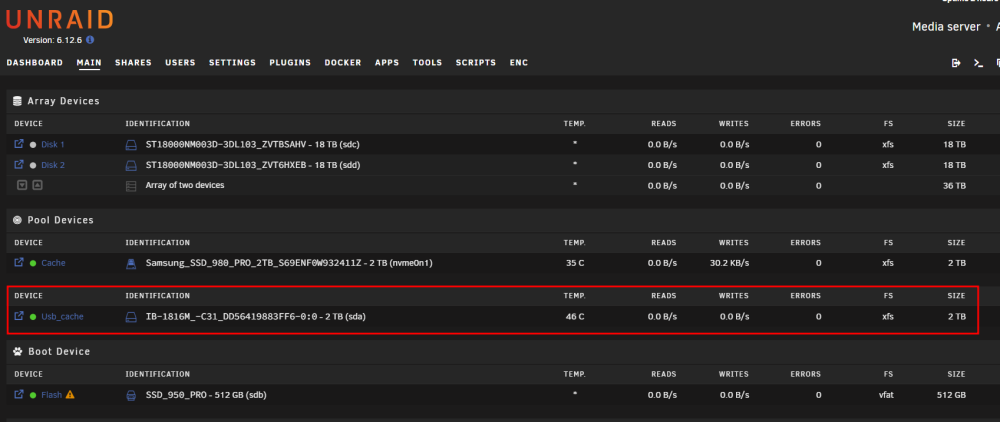Click the array icon beside Array of two devices
This screenshot has width=1000, height=422.
pos(131,186)
